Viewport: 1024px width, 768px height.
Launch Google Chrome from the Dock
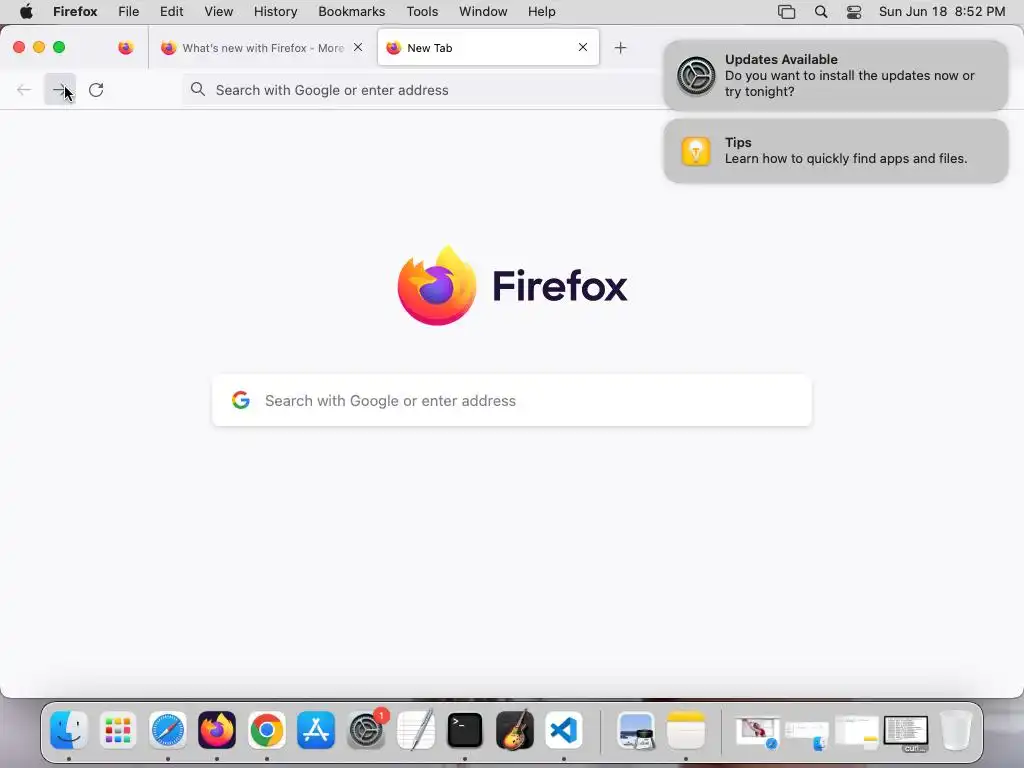tap(266, 729)
